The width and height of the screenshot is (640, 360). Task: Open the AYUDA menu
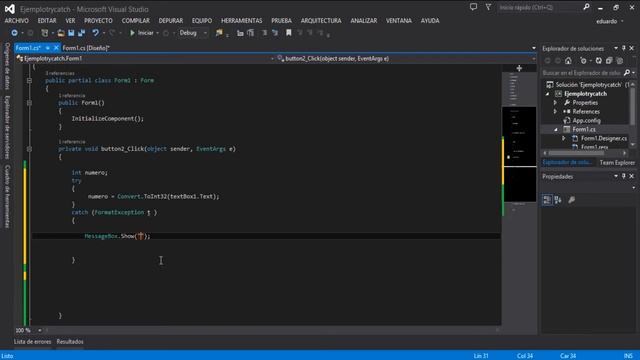(x=430, y=20)
